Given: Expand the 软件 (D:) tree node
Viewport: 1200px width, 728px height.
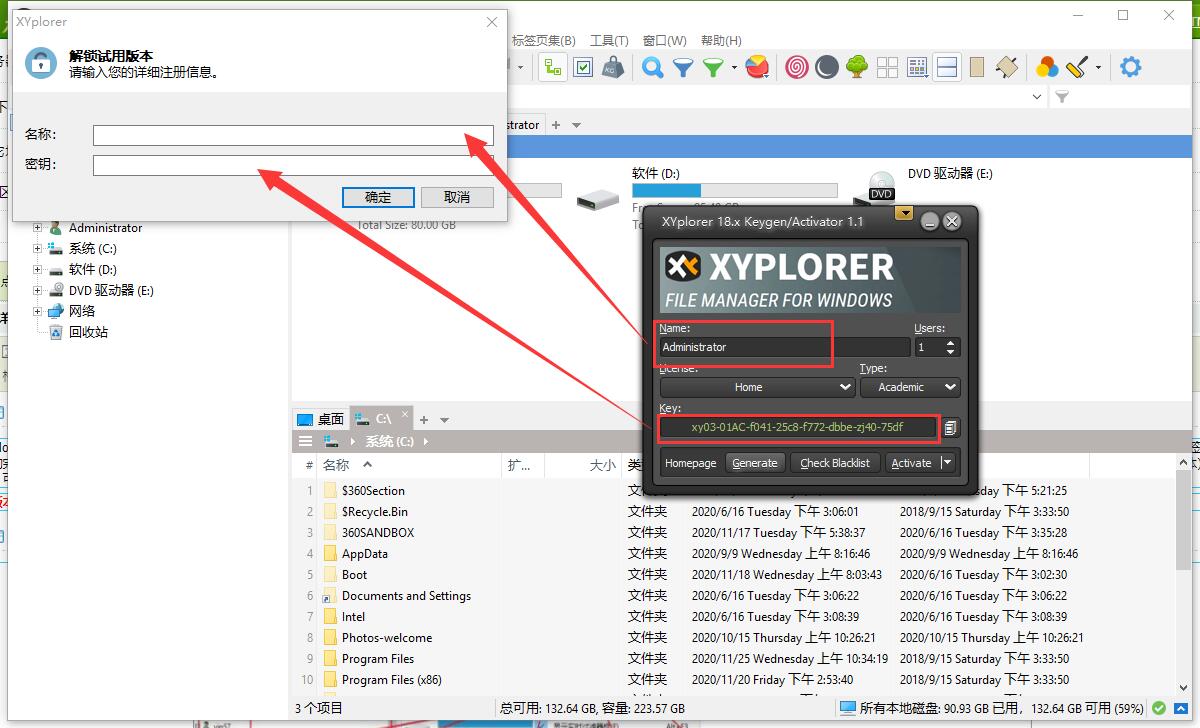Looking at the screenshot, I should [38, 270].
